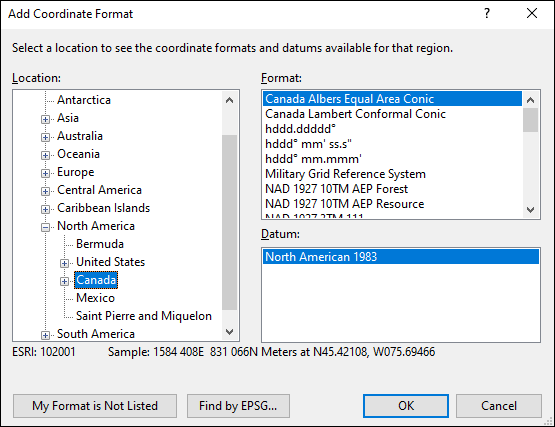This screenshot has width=555, height=427.
Task: Expand the Canada tree node
Action: [64, 281]
